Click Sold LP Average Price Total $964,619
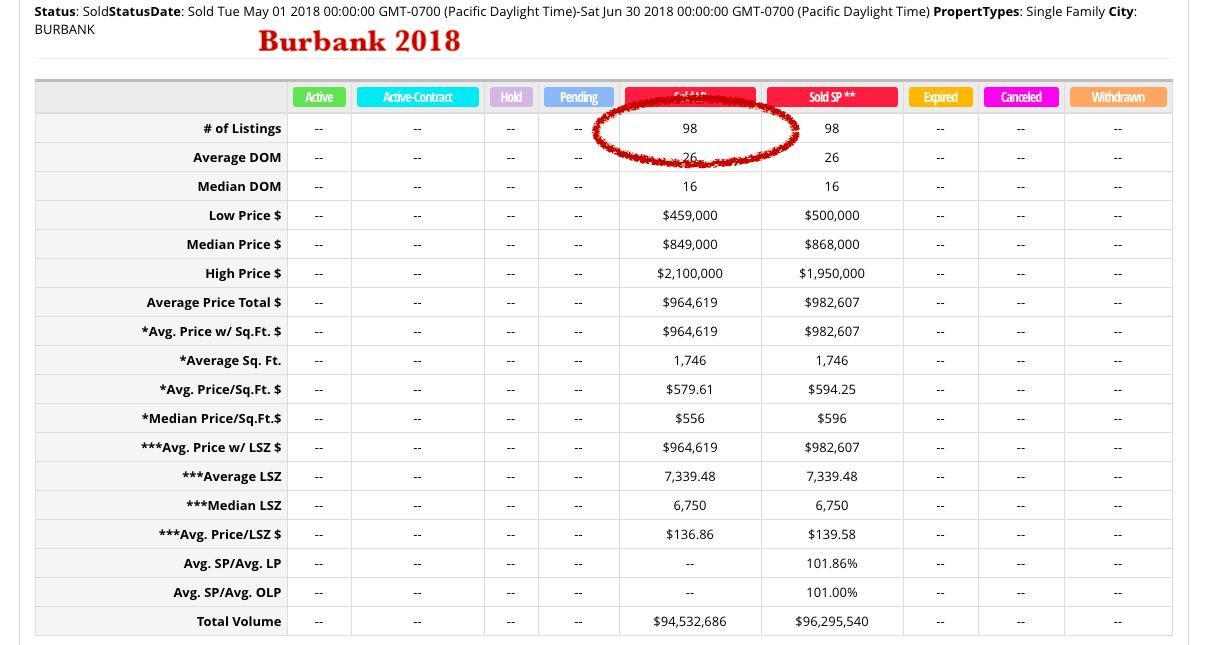This screenshot has width=1224, height=645. pos(690,302)
